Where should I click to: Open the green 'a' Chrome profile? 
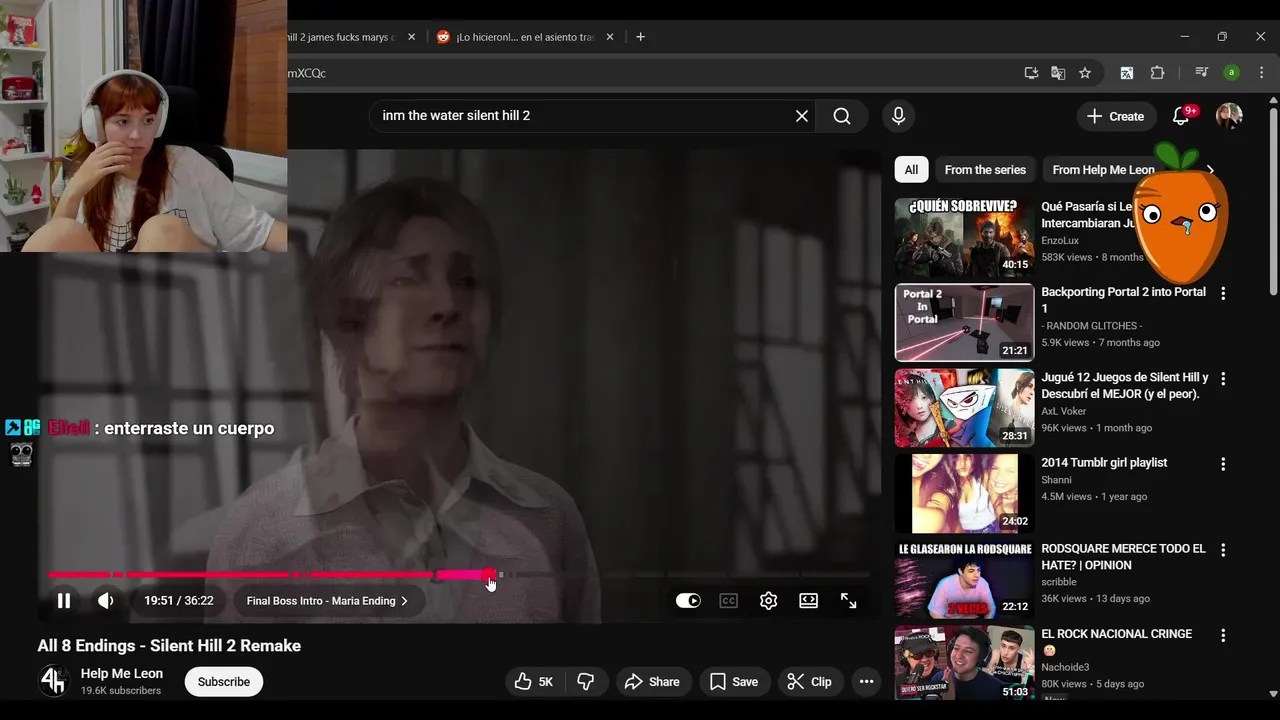click(x=1232, y=73)
